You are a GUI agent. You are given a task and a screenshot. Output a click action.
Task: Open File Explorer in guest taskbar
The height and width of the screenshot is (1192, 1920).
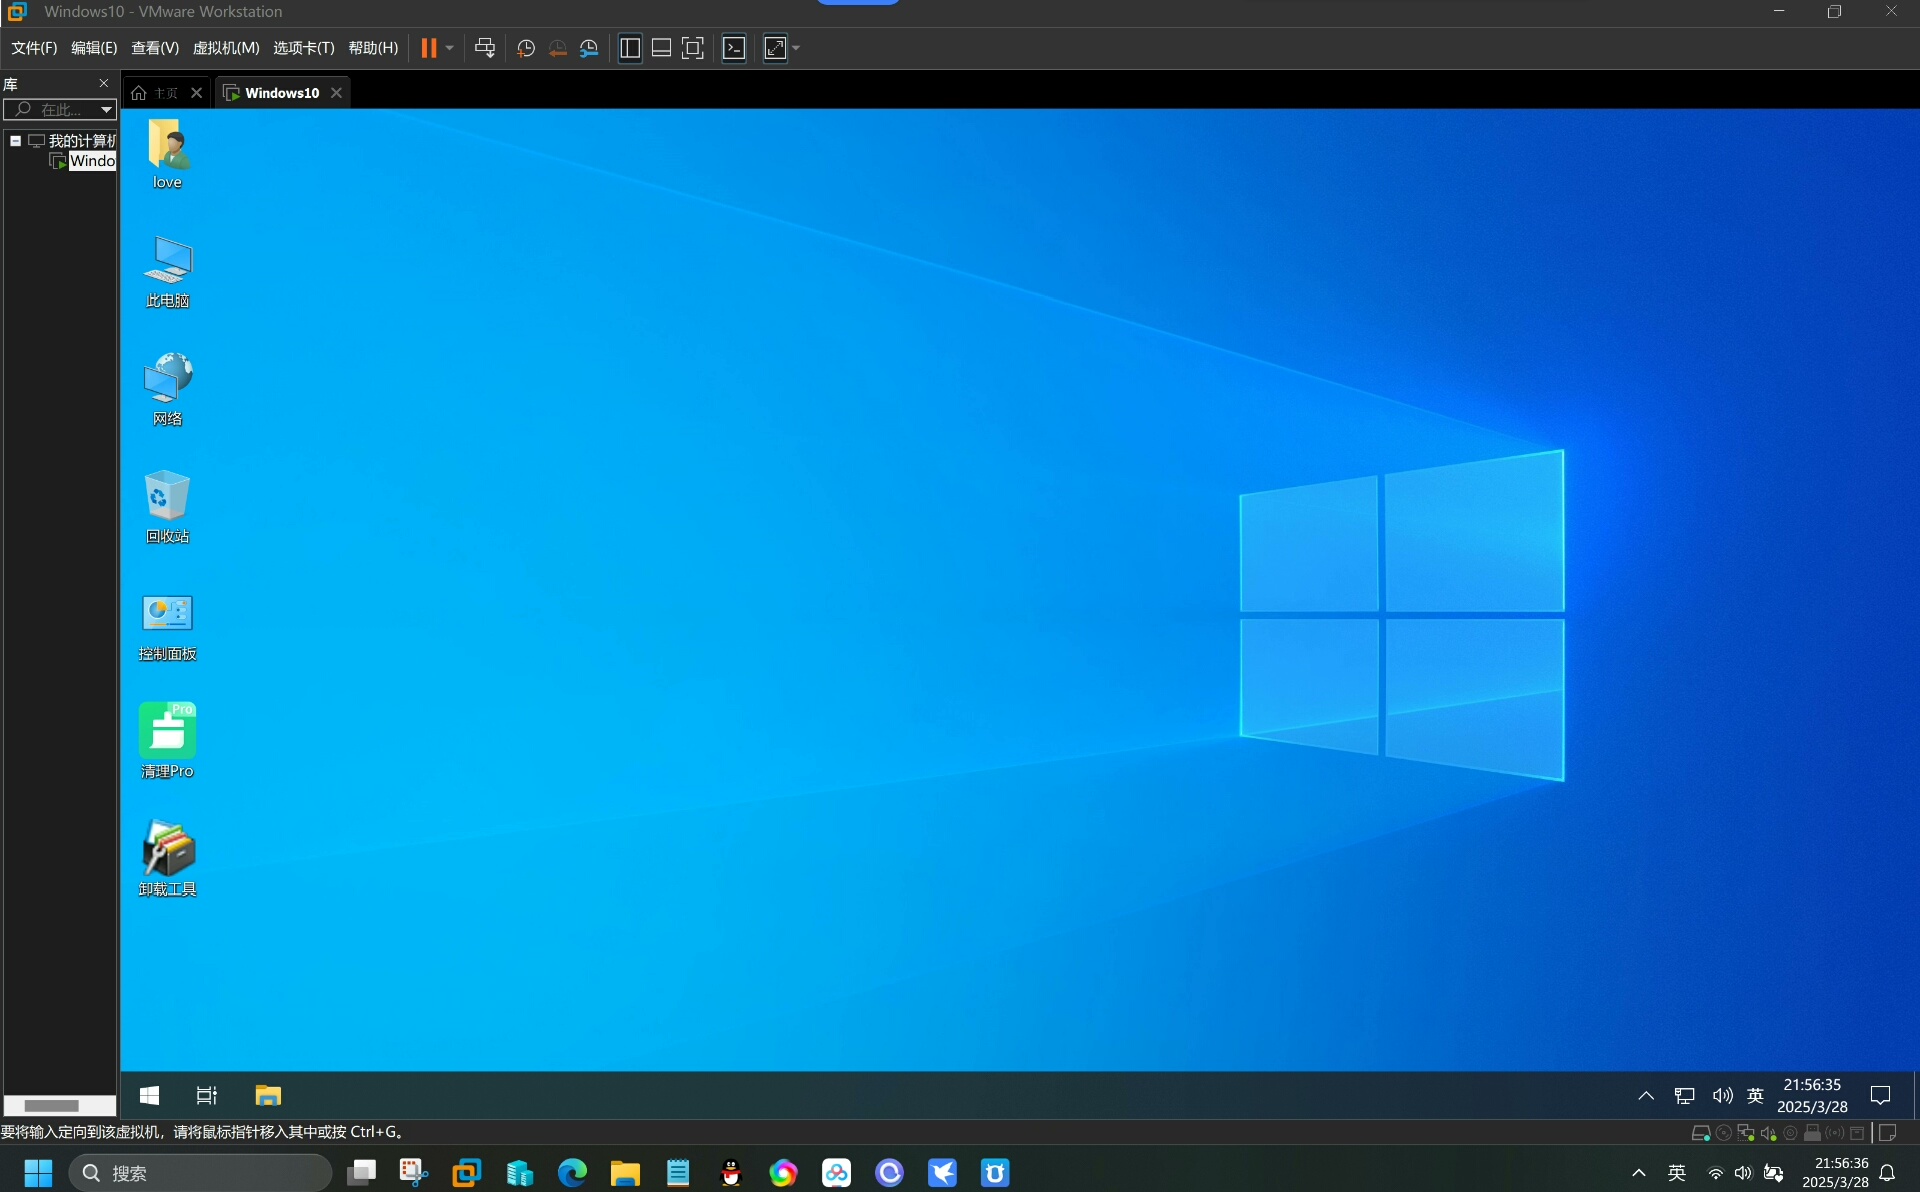pos(268,1096)
